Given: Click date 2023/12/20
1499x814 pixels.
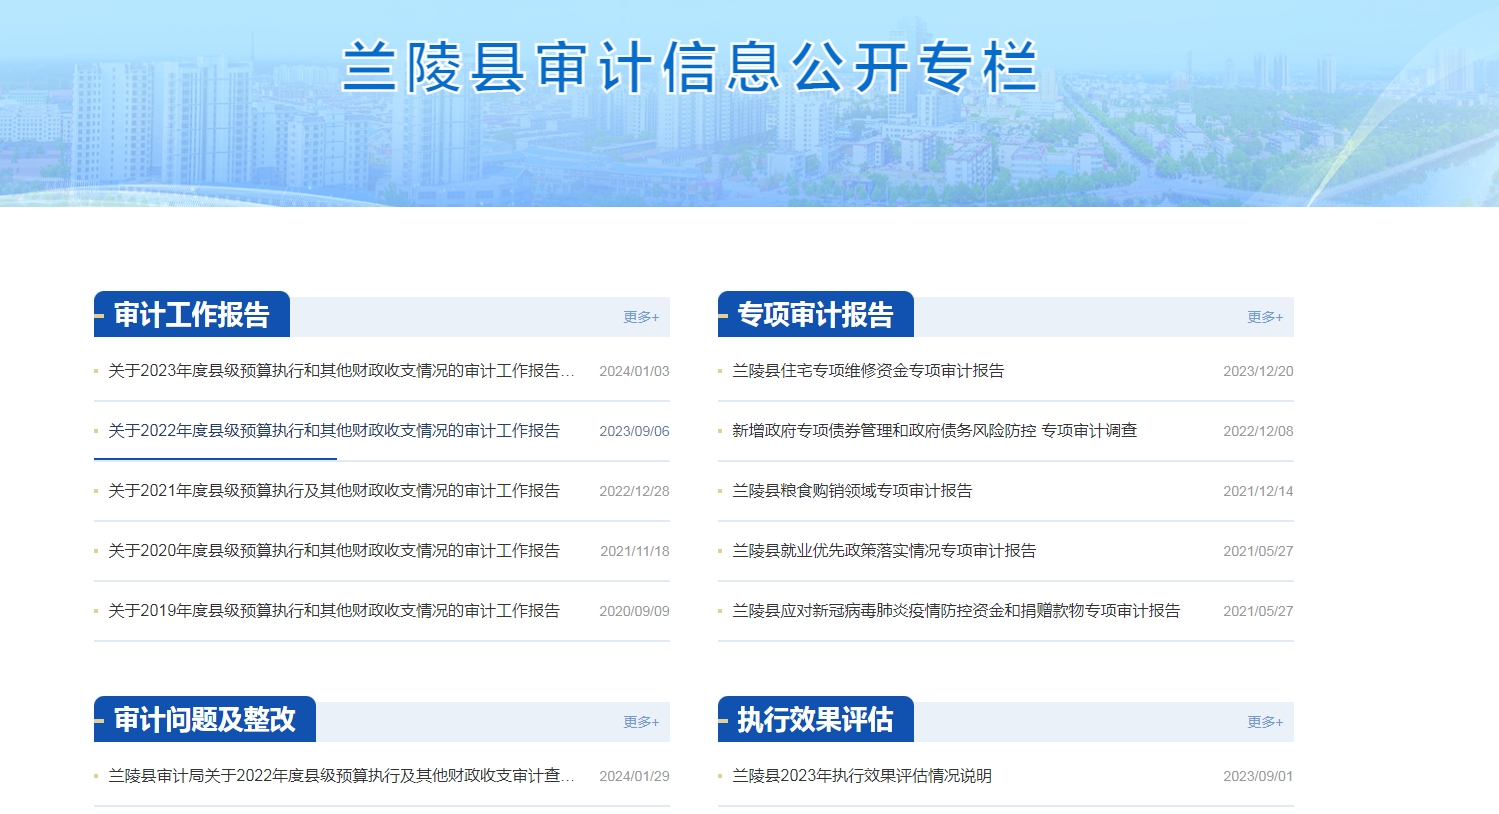Looking at the screenshot, I should pyautogui.click(x=1258, y=371).
